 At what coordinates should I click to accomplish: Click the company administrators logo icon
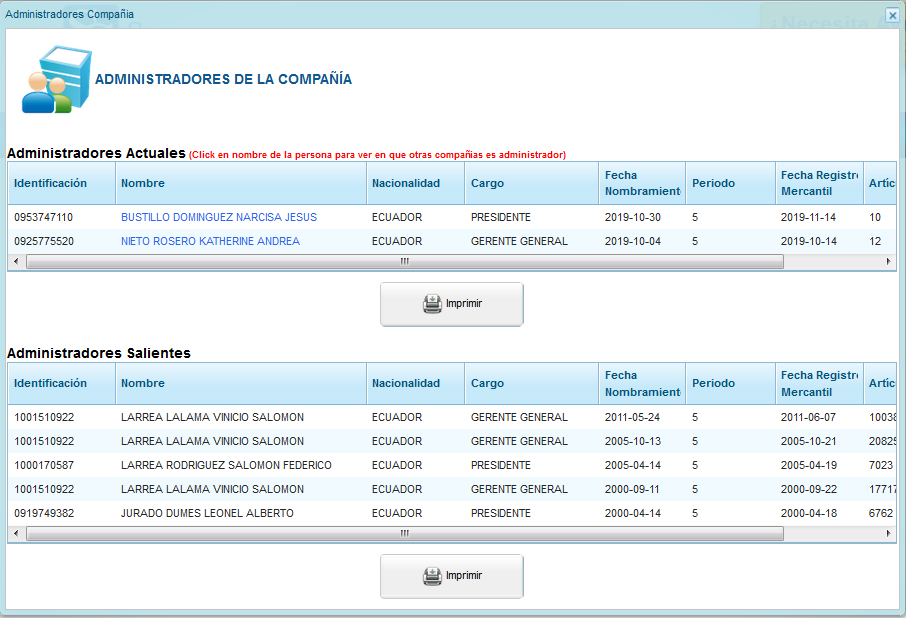click(48, 79)
